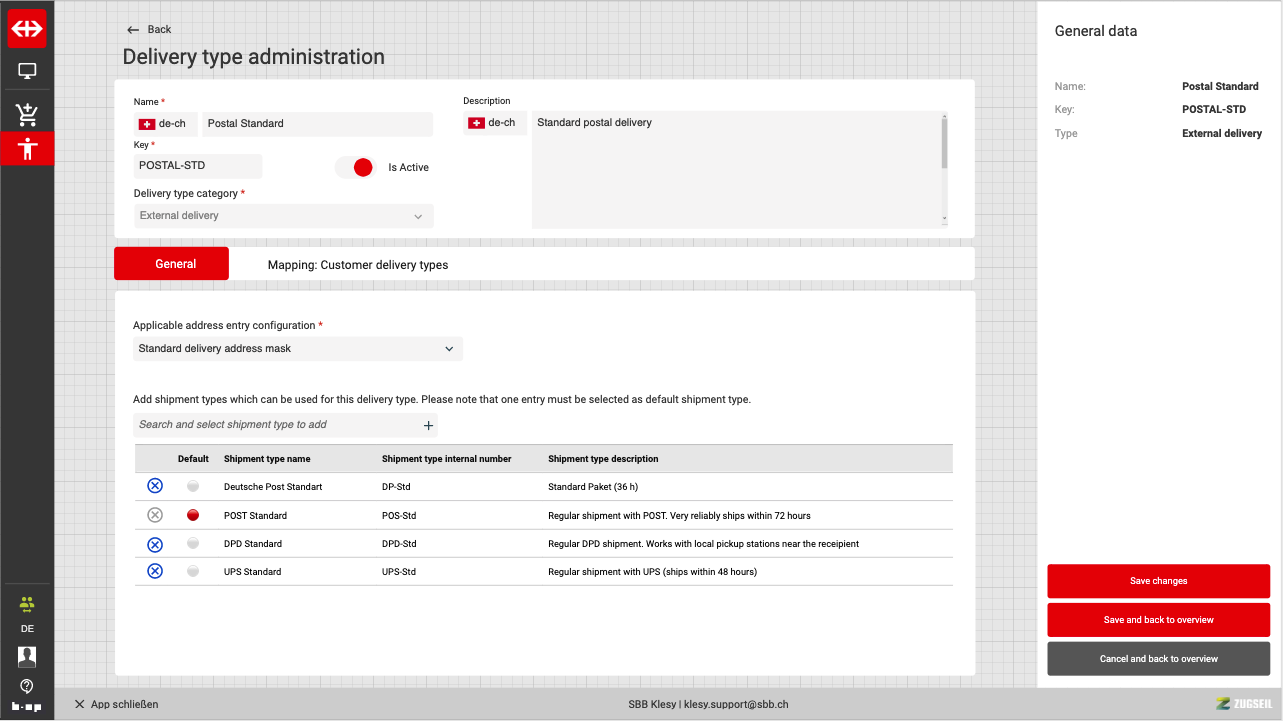This screenshot has width=1283, height=721.
Task: Click Cancel and back to overview
Action: point(1158,659)
